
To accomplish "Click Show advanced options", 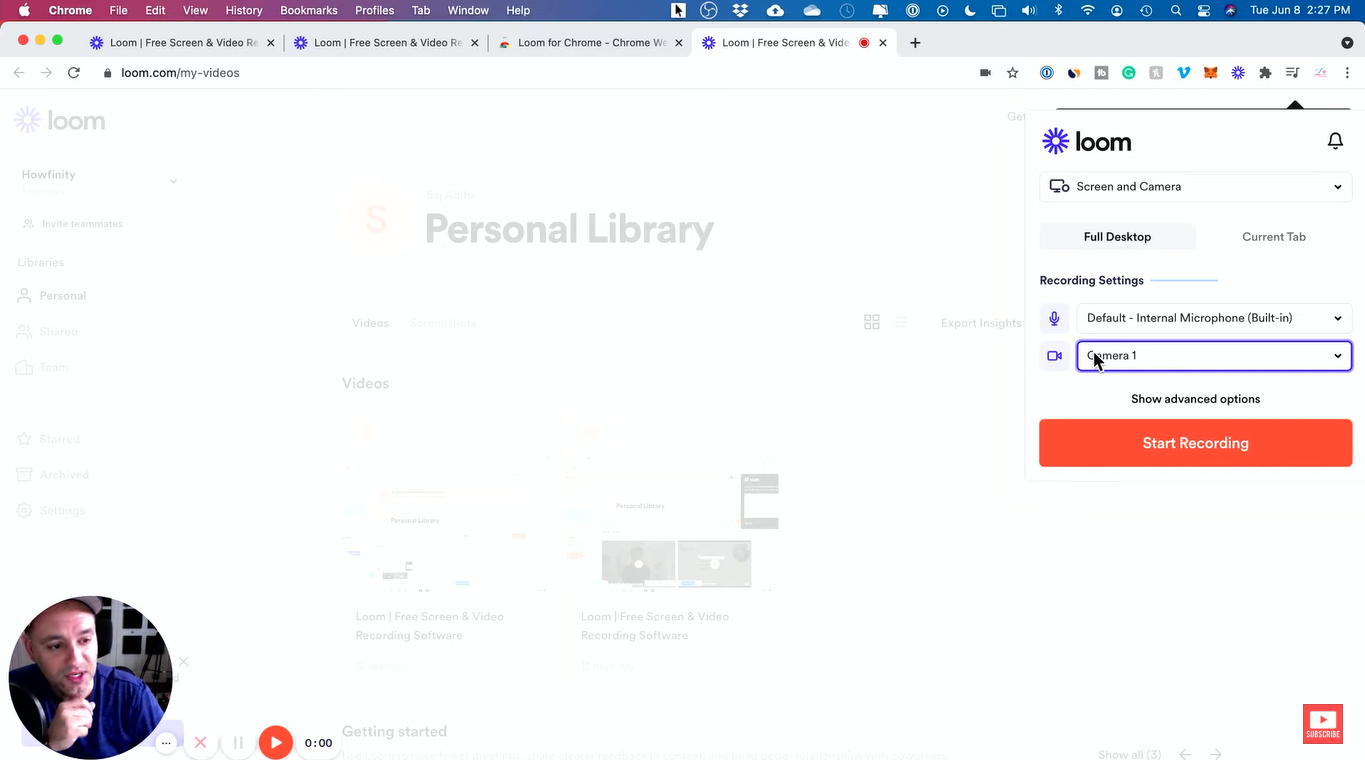I will [x=1195, y=398].
